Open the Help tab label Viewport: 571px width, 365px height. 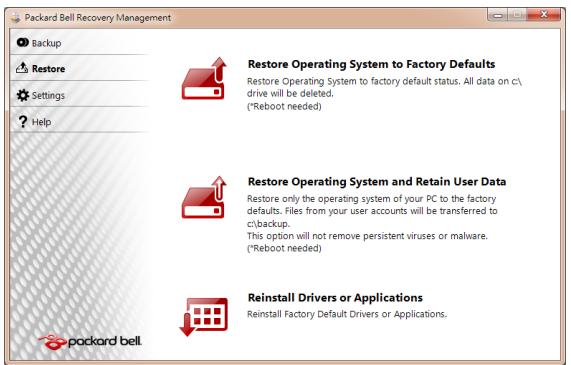(x=42, y=122)
